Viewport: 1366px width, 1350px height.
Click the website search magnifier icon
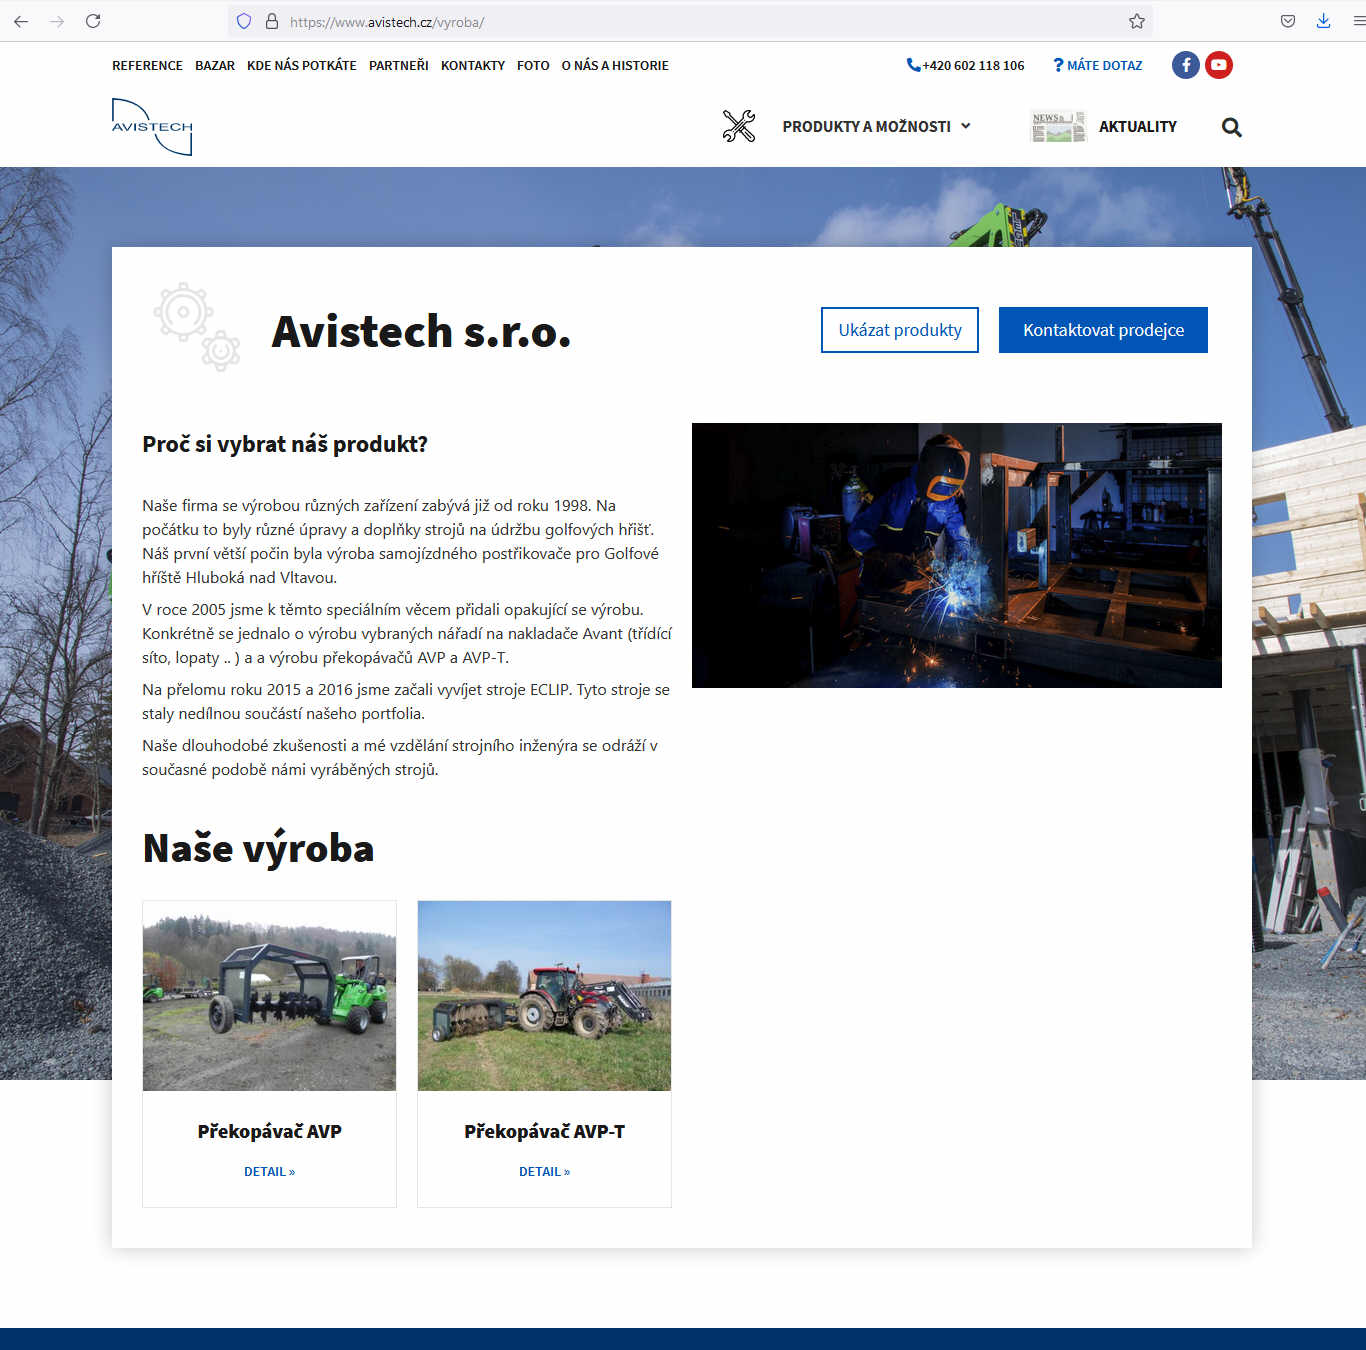pos(1232,127)
